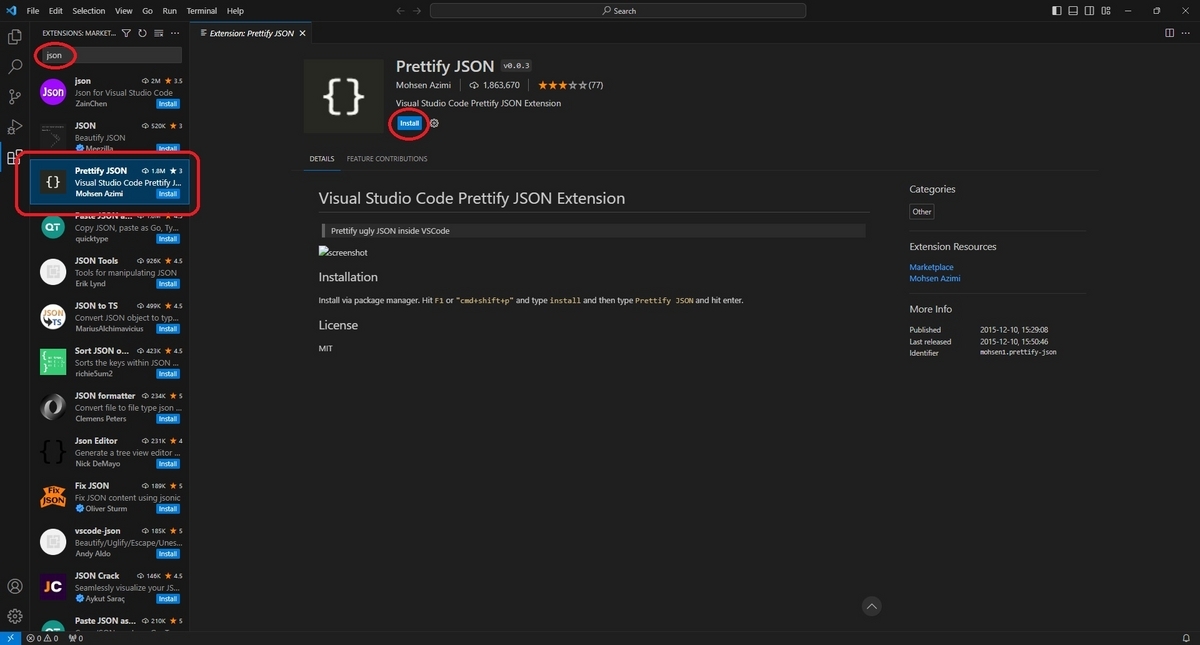Open the Selection menu
This screenshot has height=645, width=1200.
pos(88,11)
